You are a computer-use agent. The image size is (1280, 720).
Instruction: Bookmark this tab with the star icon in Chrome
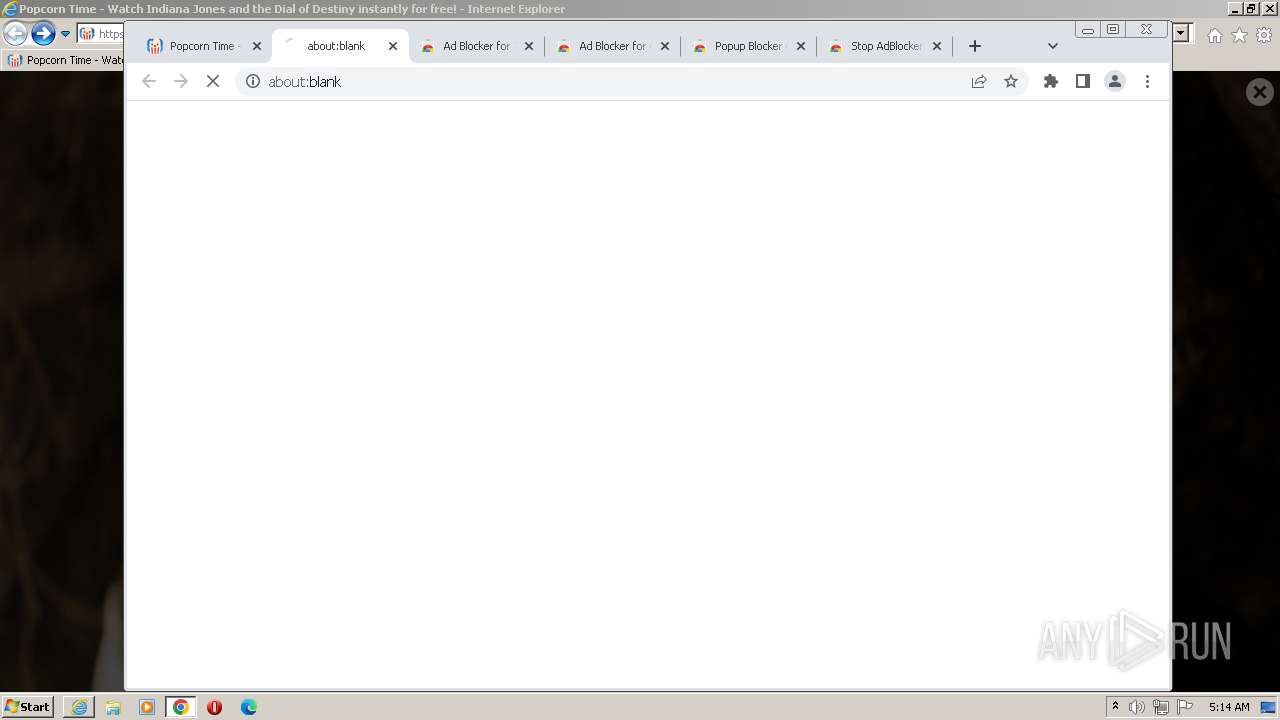1011,81
